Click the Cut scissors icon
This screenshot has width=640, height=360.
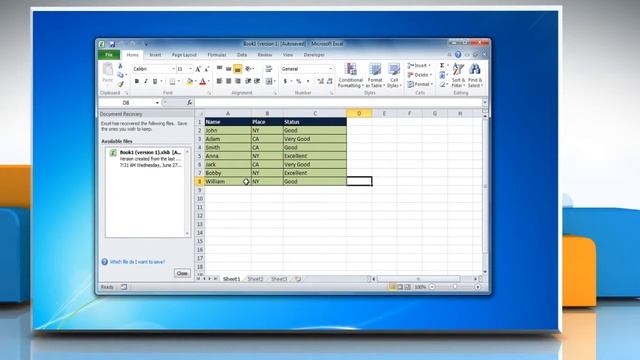click(120, 66)
